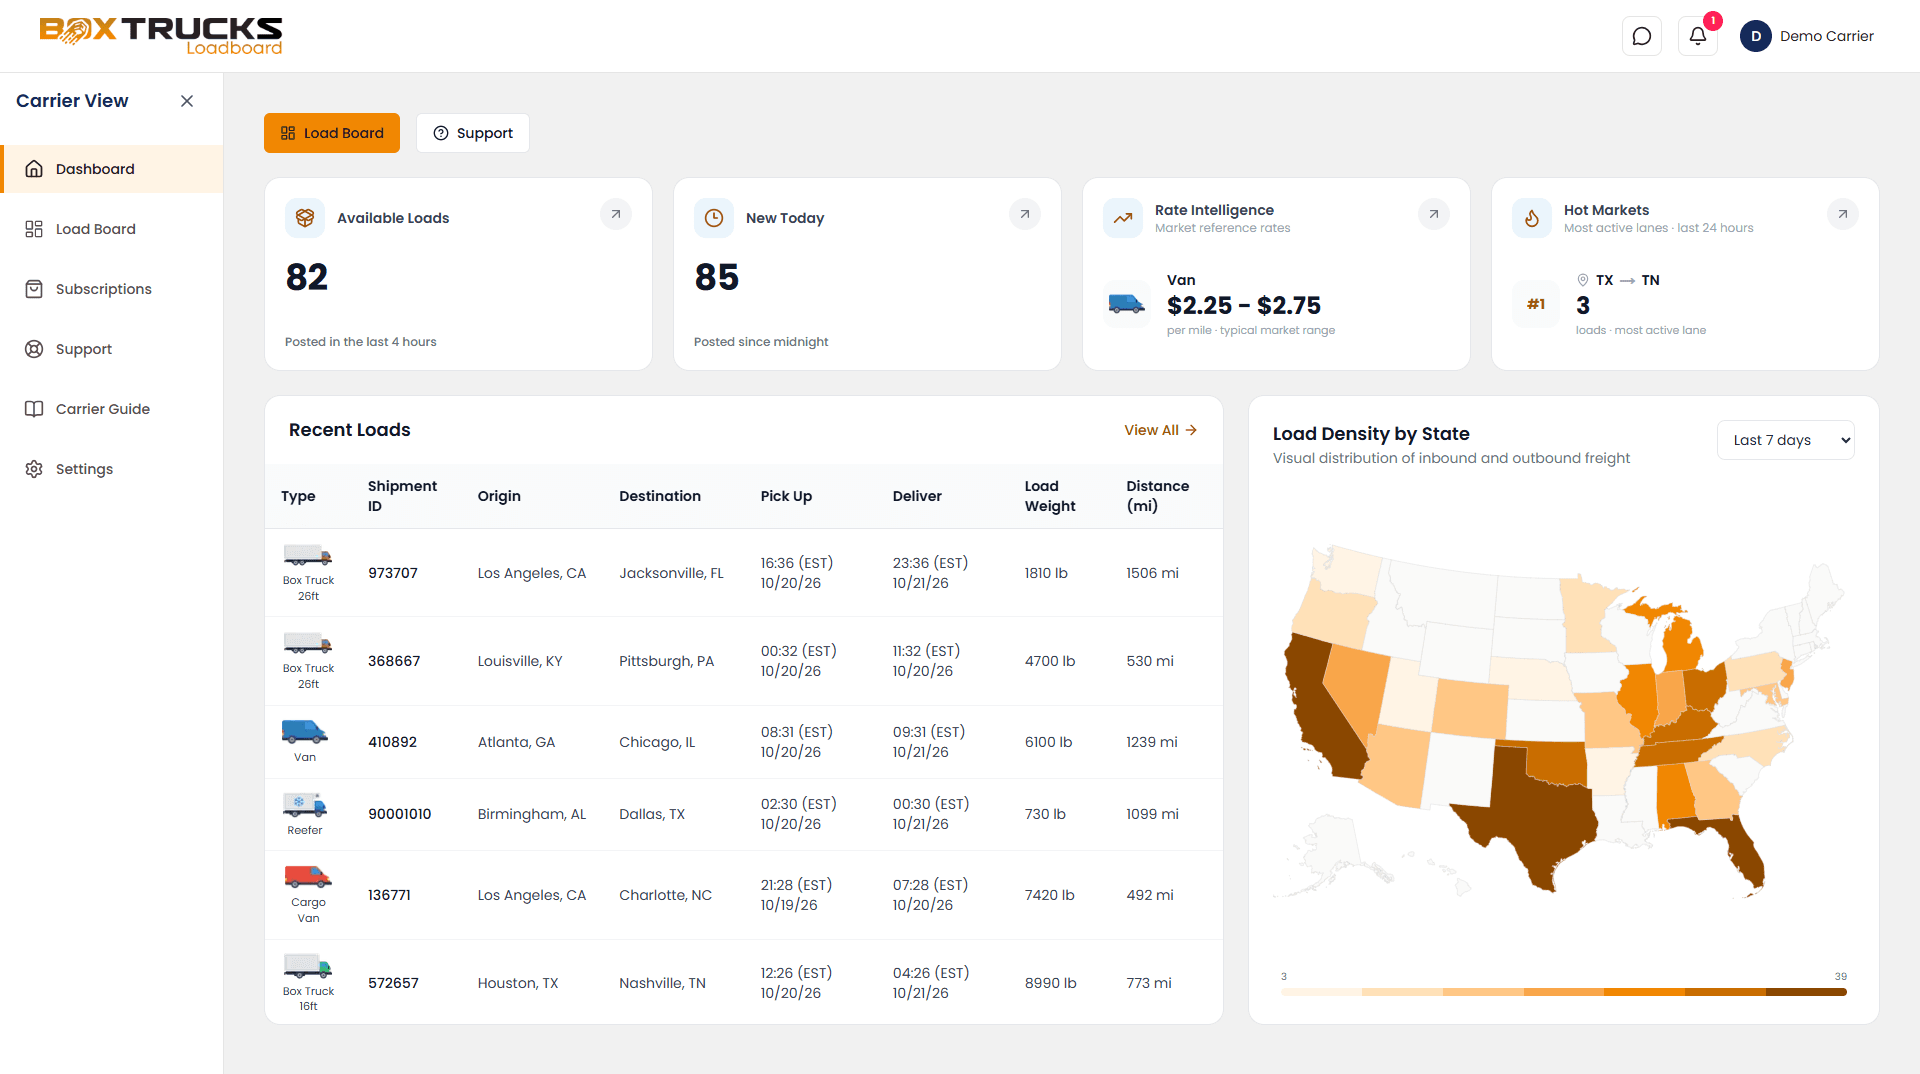Click the Load Weight column header
The height and width of the screenshot is (1074, 1920).
pos(1050,496)
